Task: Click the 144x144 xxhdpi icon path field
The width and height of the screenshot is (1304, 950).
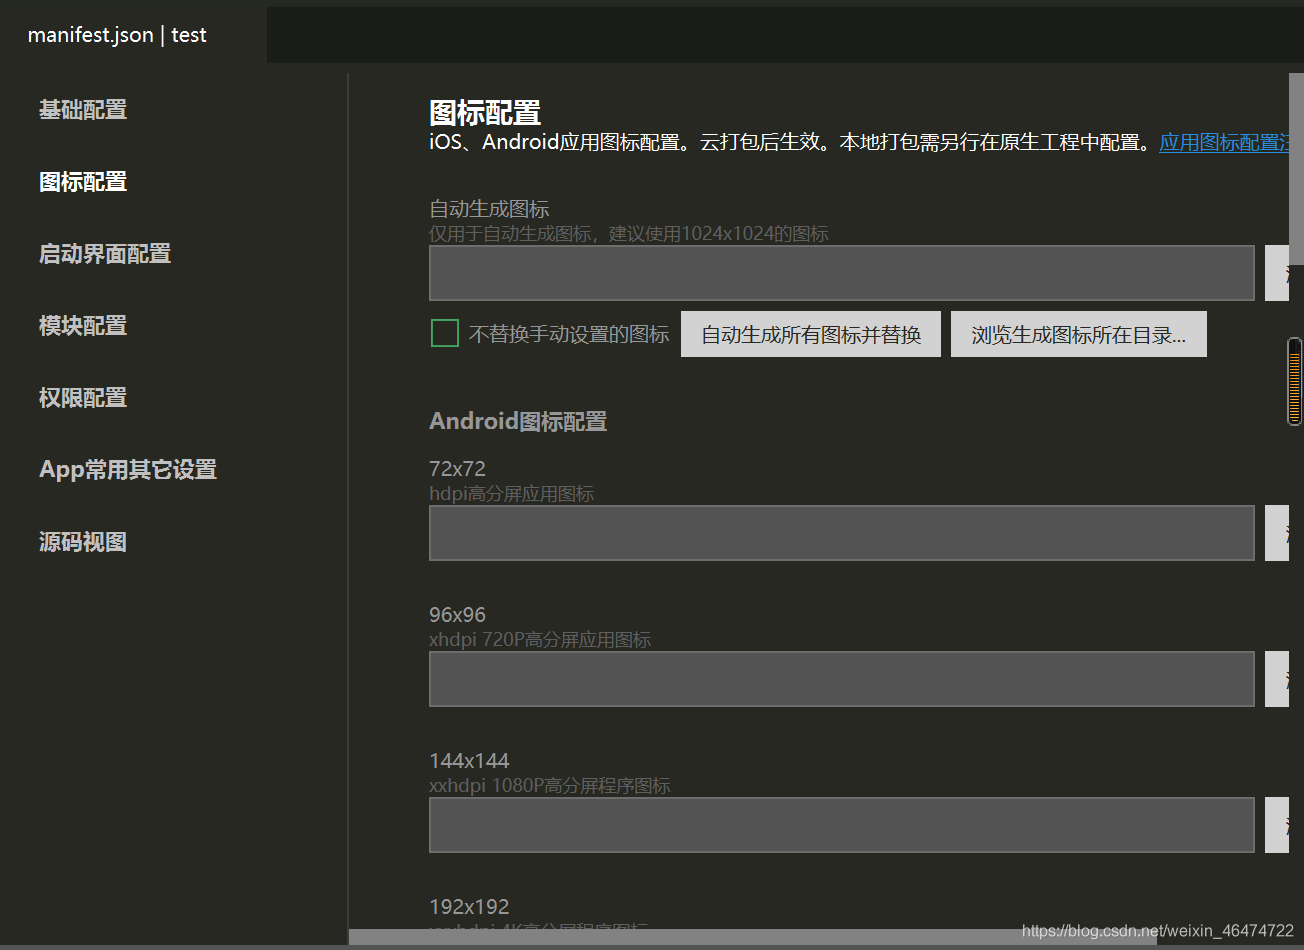Action: 842,825
